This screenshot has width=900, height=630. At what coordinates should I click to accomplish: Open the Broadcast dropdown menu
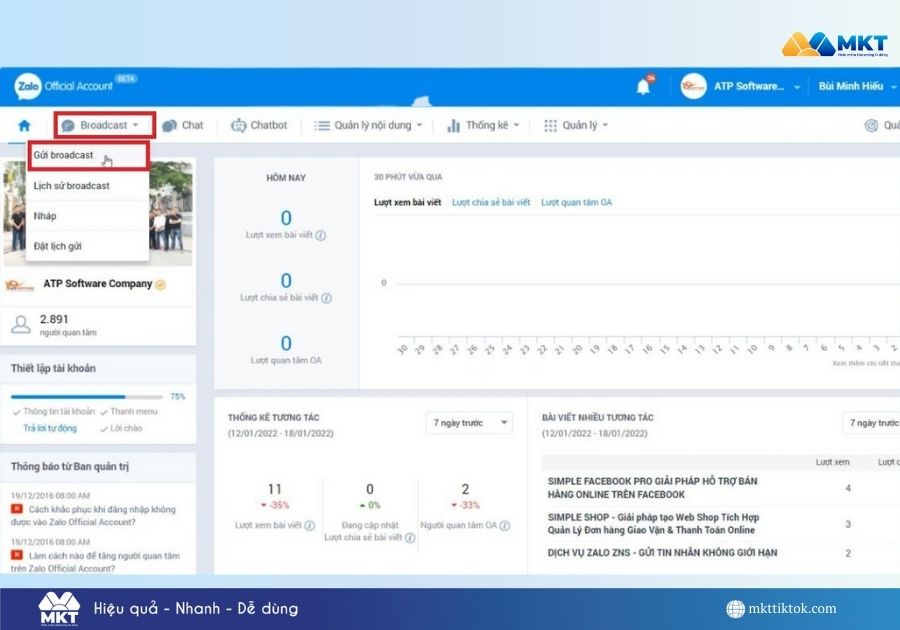coord(104,125)
